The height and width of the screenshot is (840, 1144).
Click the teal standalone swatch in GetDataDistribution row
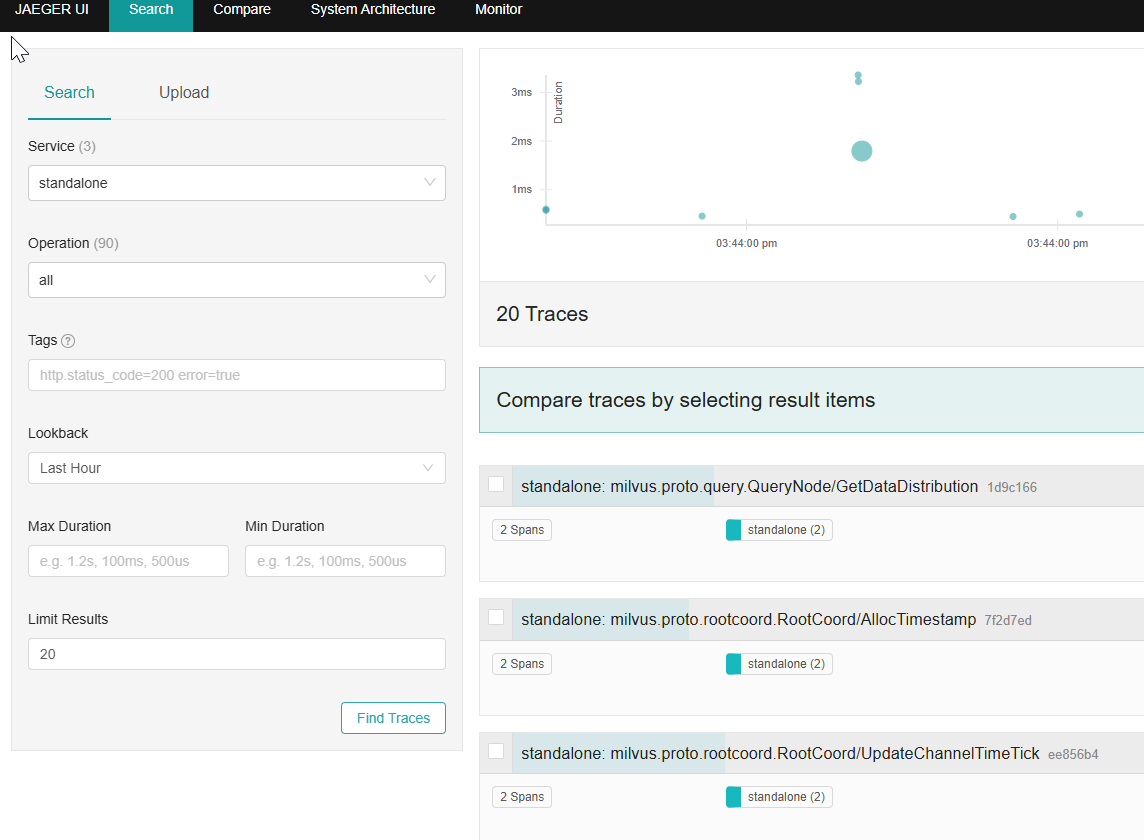(x=733, y=530)
